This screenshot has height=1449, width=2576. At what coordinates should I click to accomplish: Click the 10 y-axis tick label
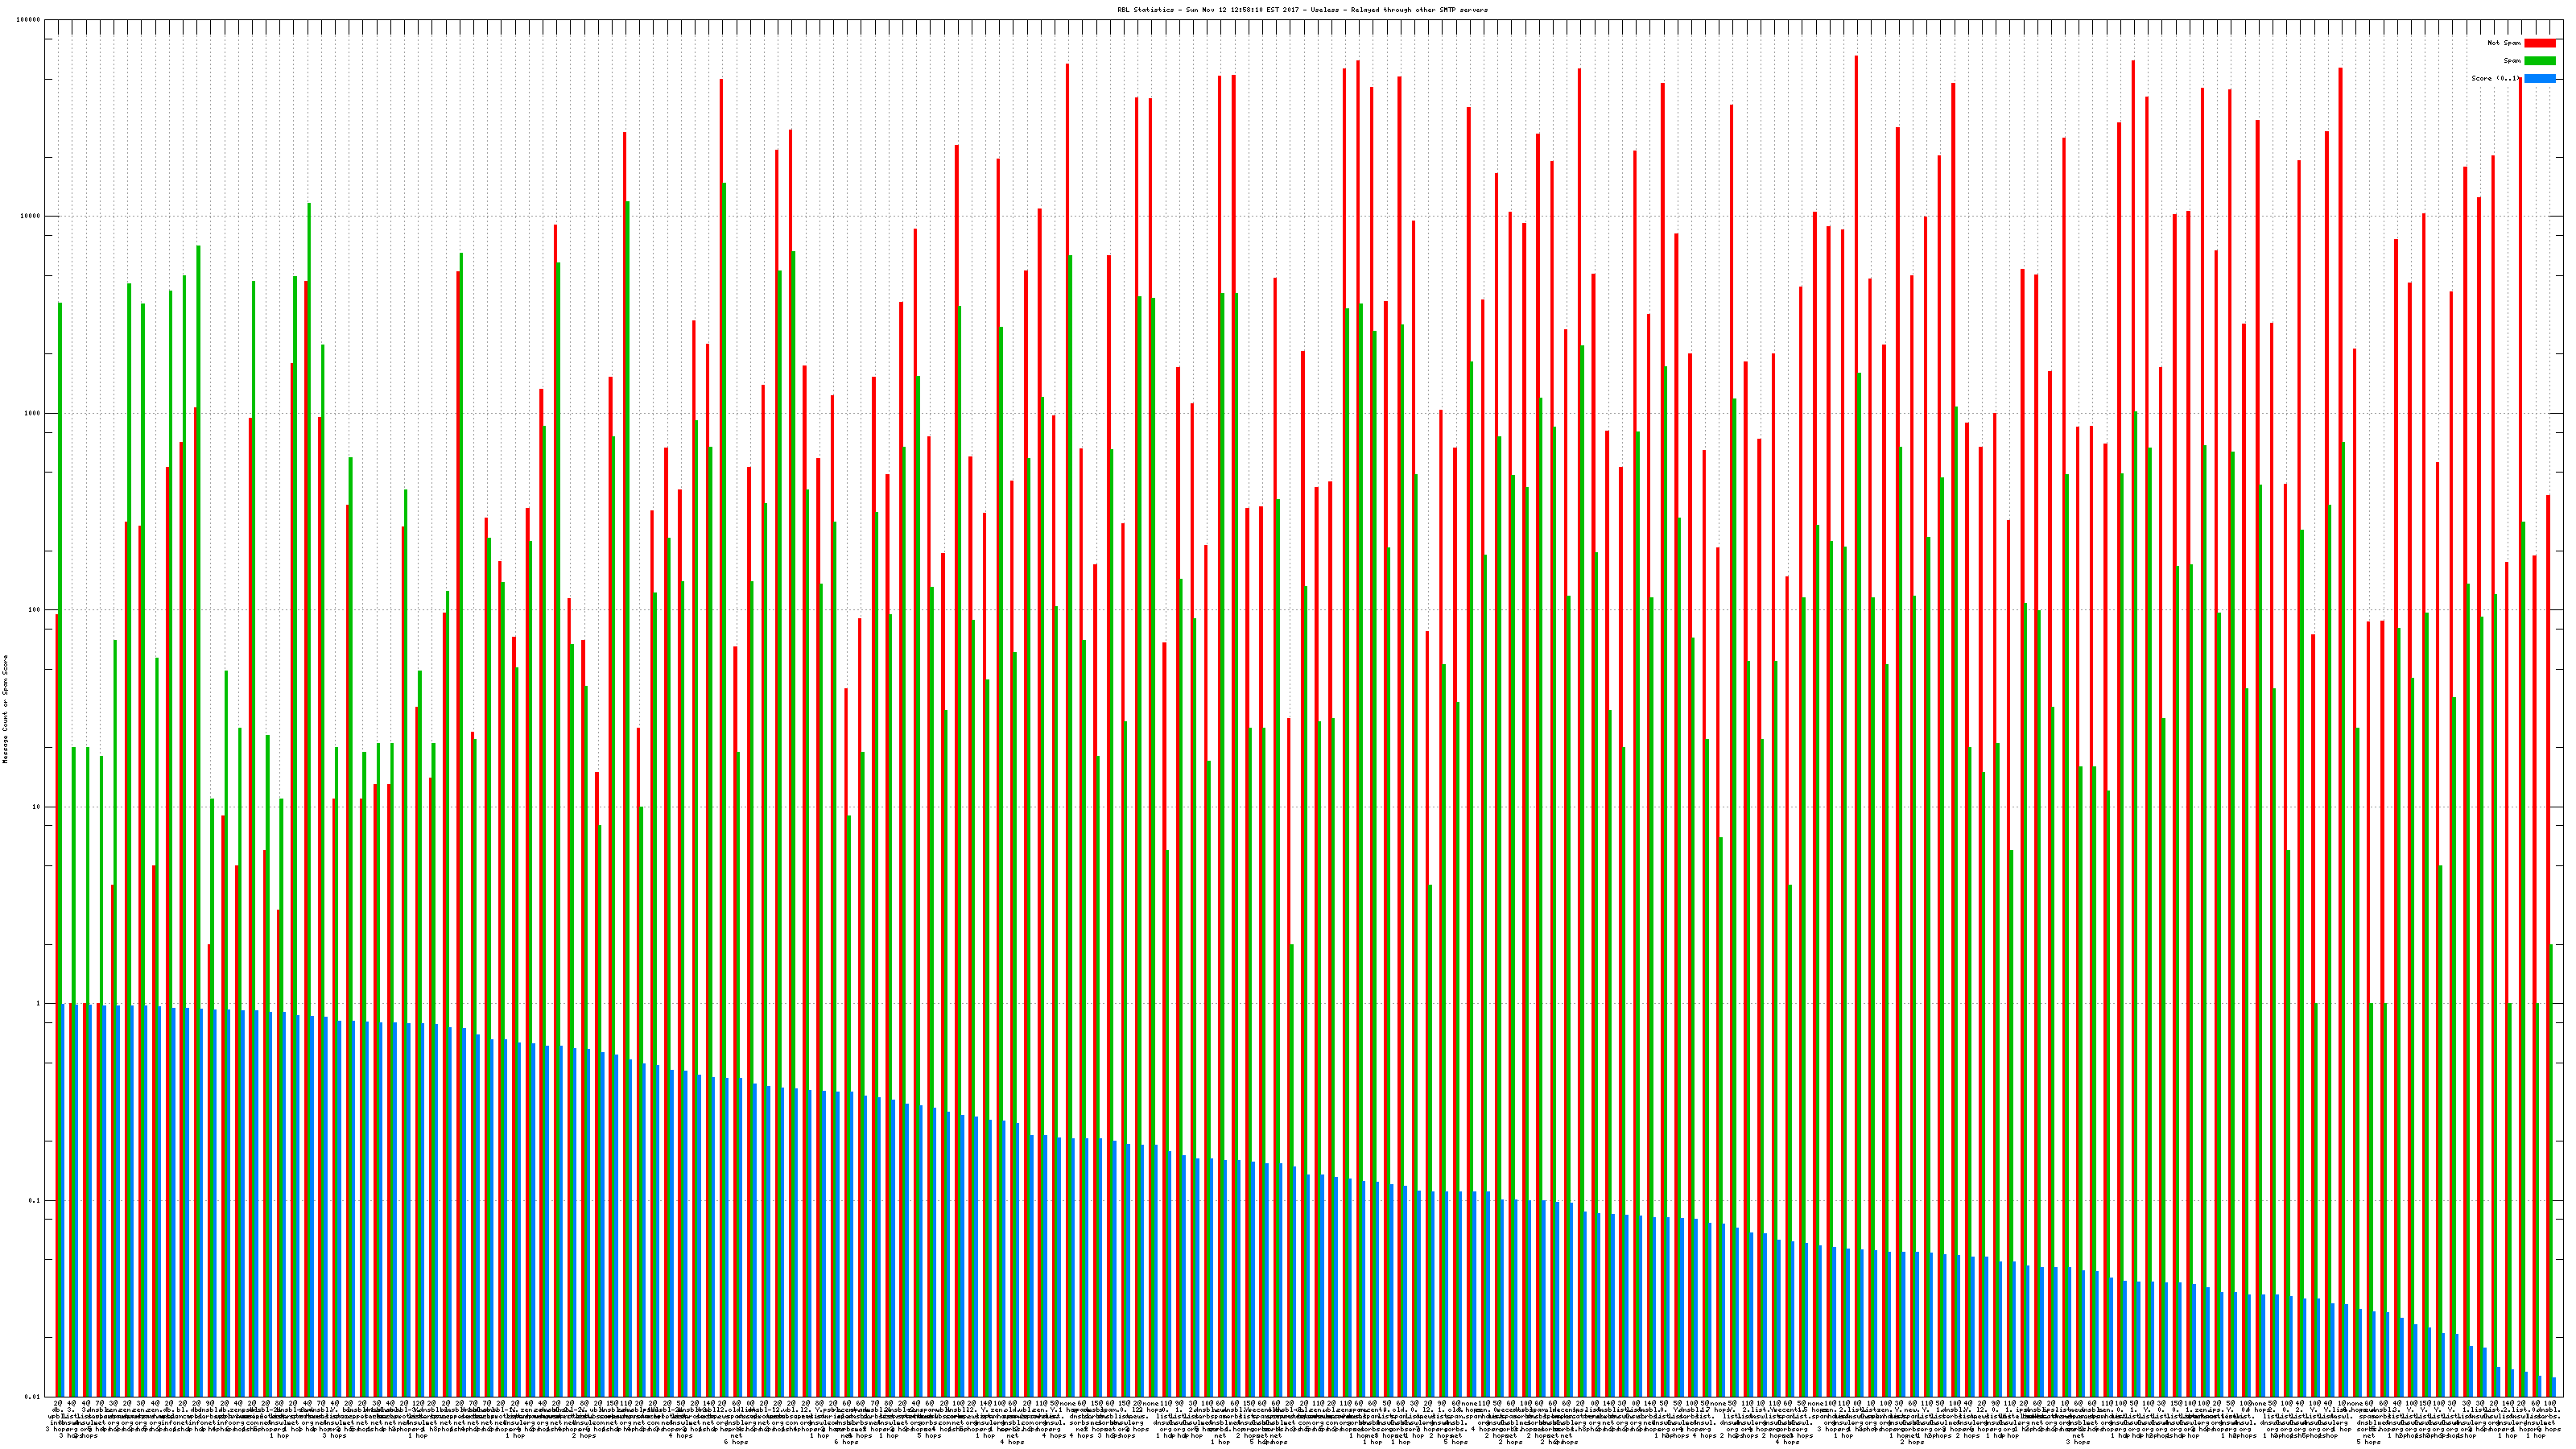[37, 807]
